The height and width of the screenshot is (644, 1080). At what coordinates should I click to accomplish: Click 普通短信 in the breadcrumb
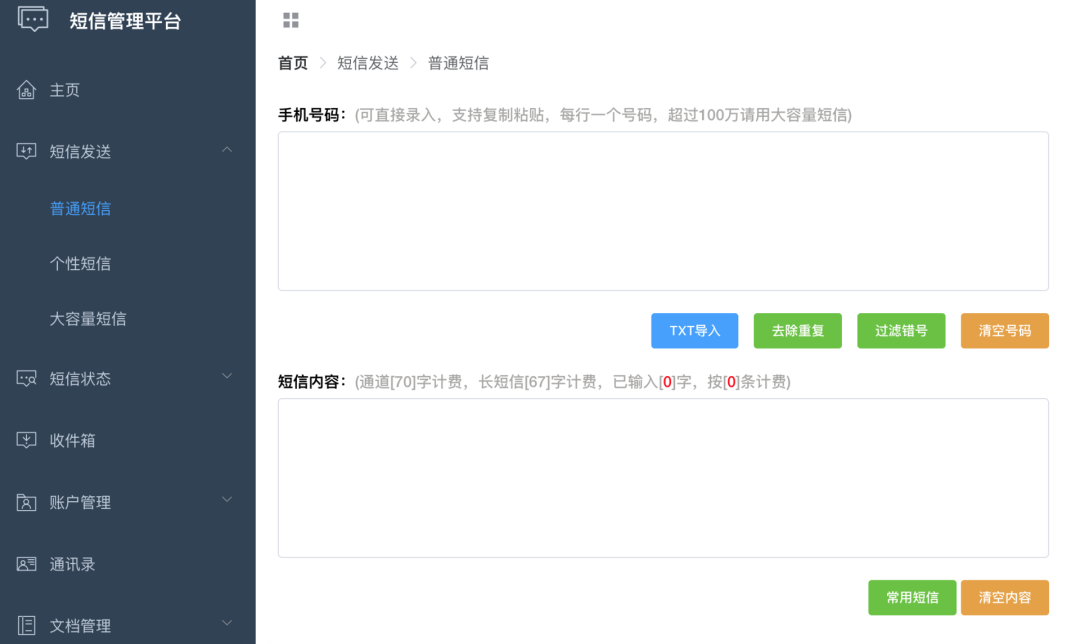[458, 63]
